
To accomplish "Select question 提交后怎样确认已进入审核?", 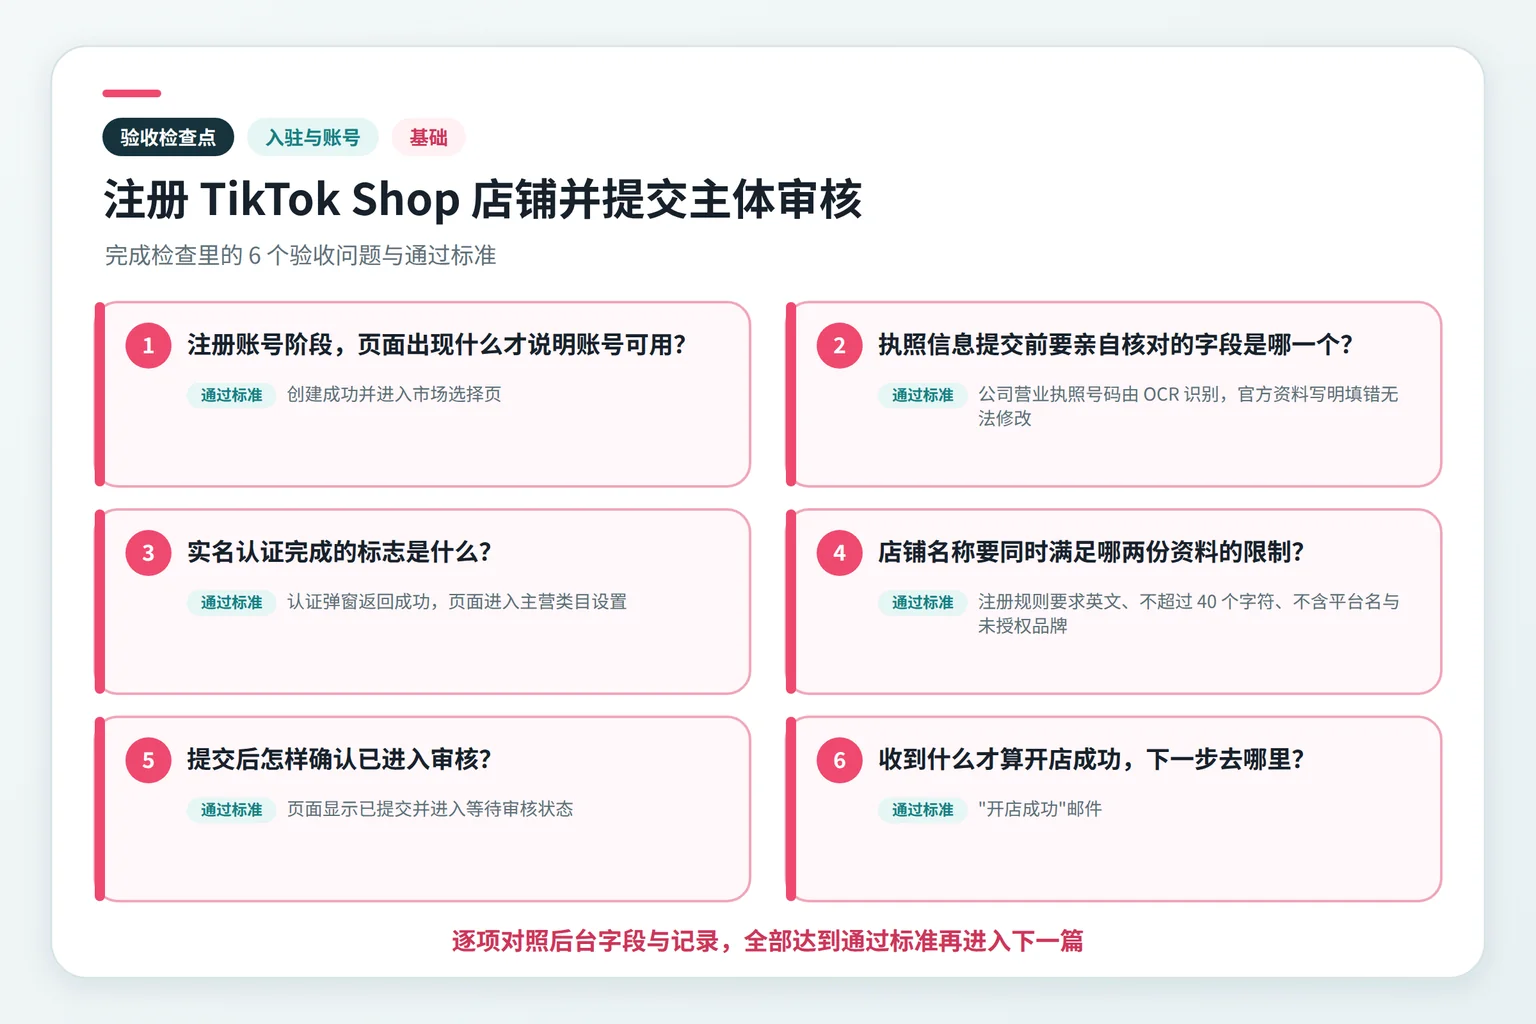I will 339,759.
